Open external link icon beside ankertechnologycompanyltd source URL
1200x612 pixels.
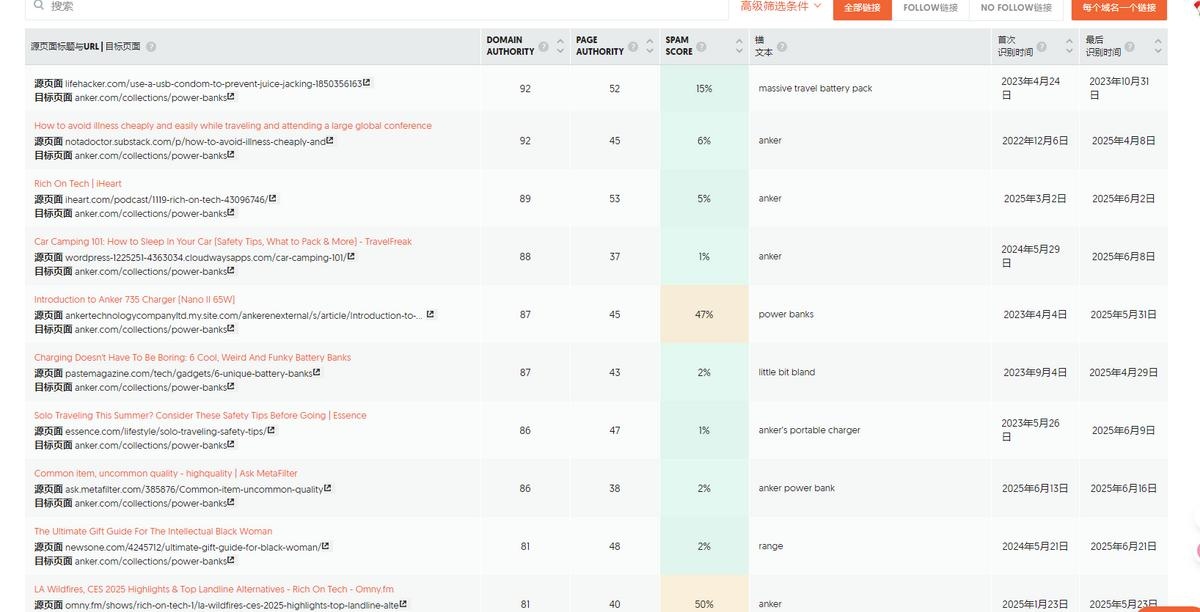431,314
